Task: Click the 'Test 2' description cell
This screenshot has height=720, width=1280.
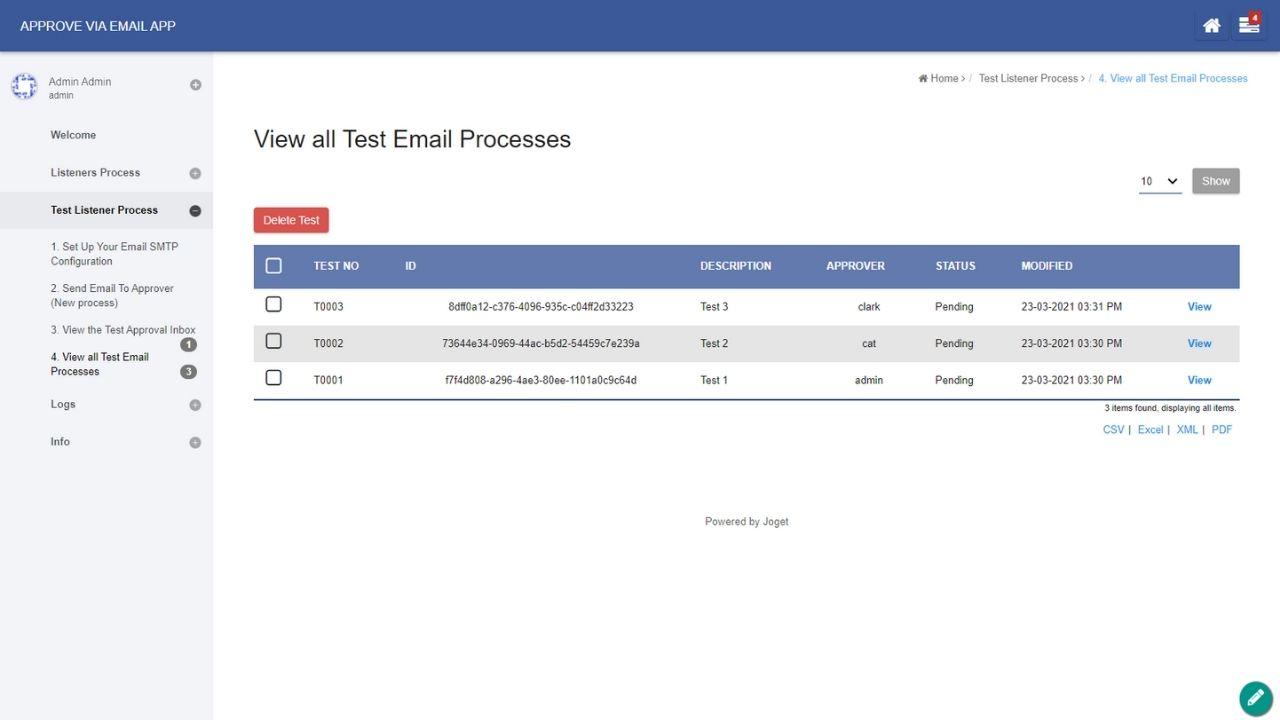Action: coord(714,344)
